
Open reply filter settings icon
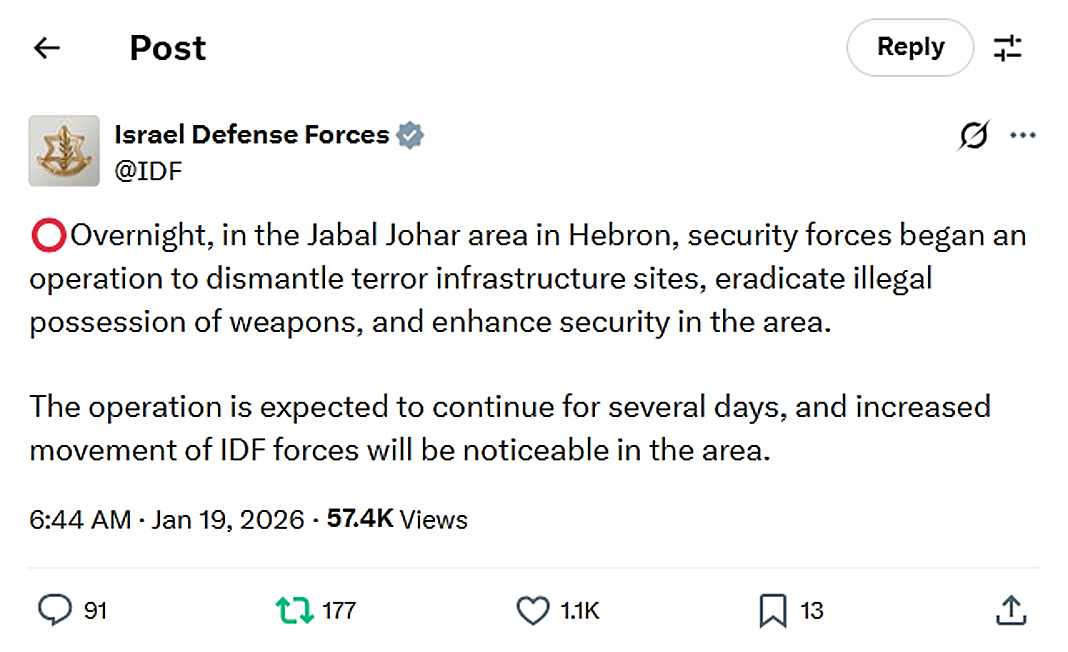1007,48
